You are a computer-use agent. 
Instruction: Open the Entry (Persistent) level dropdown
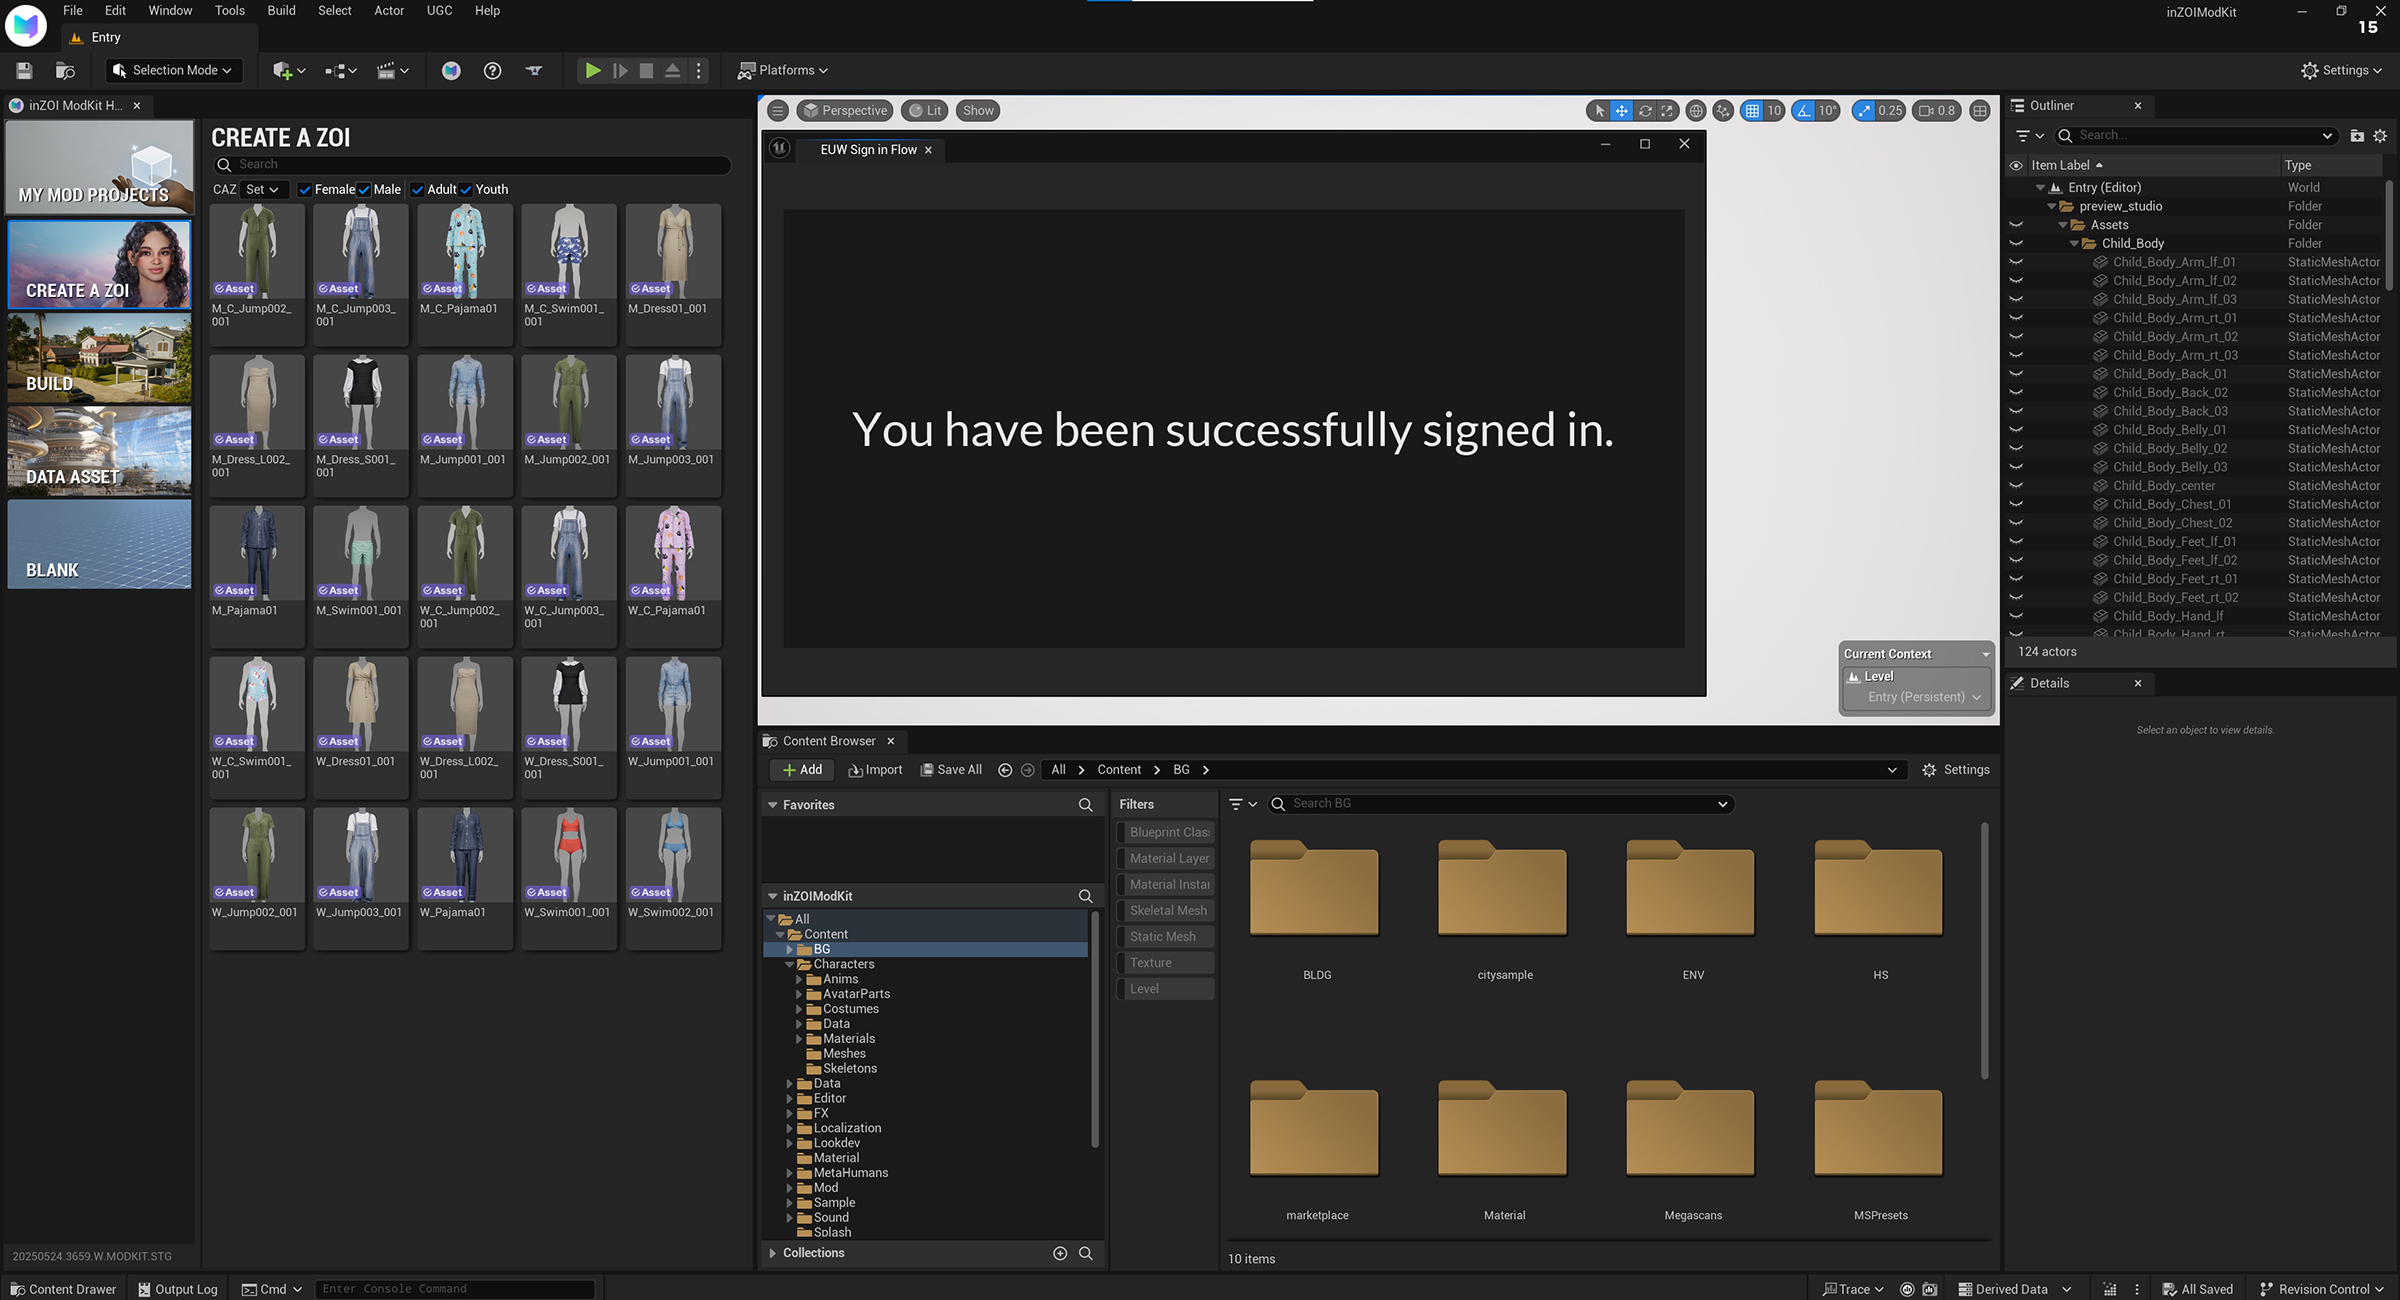pos(1923,697)
